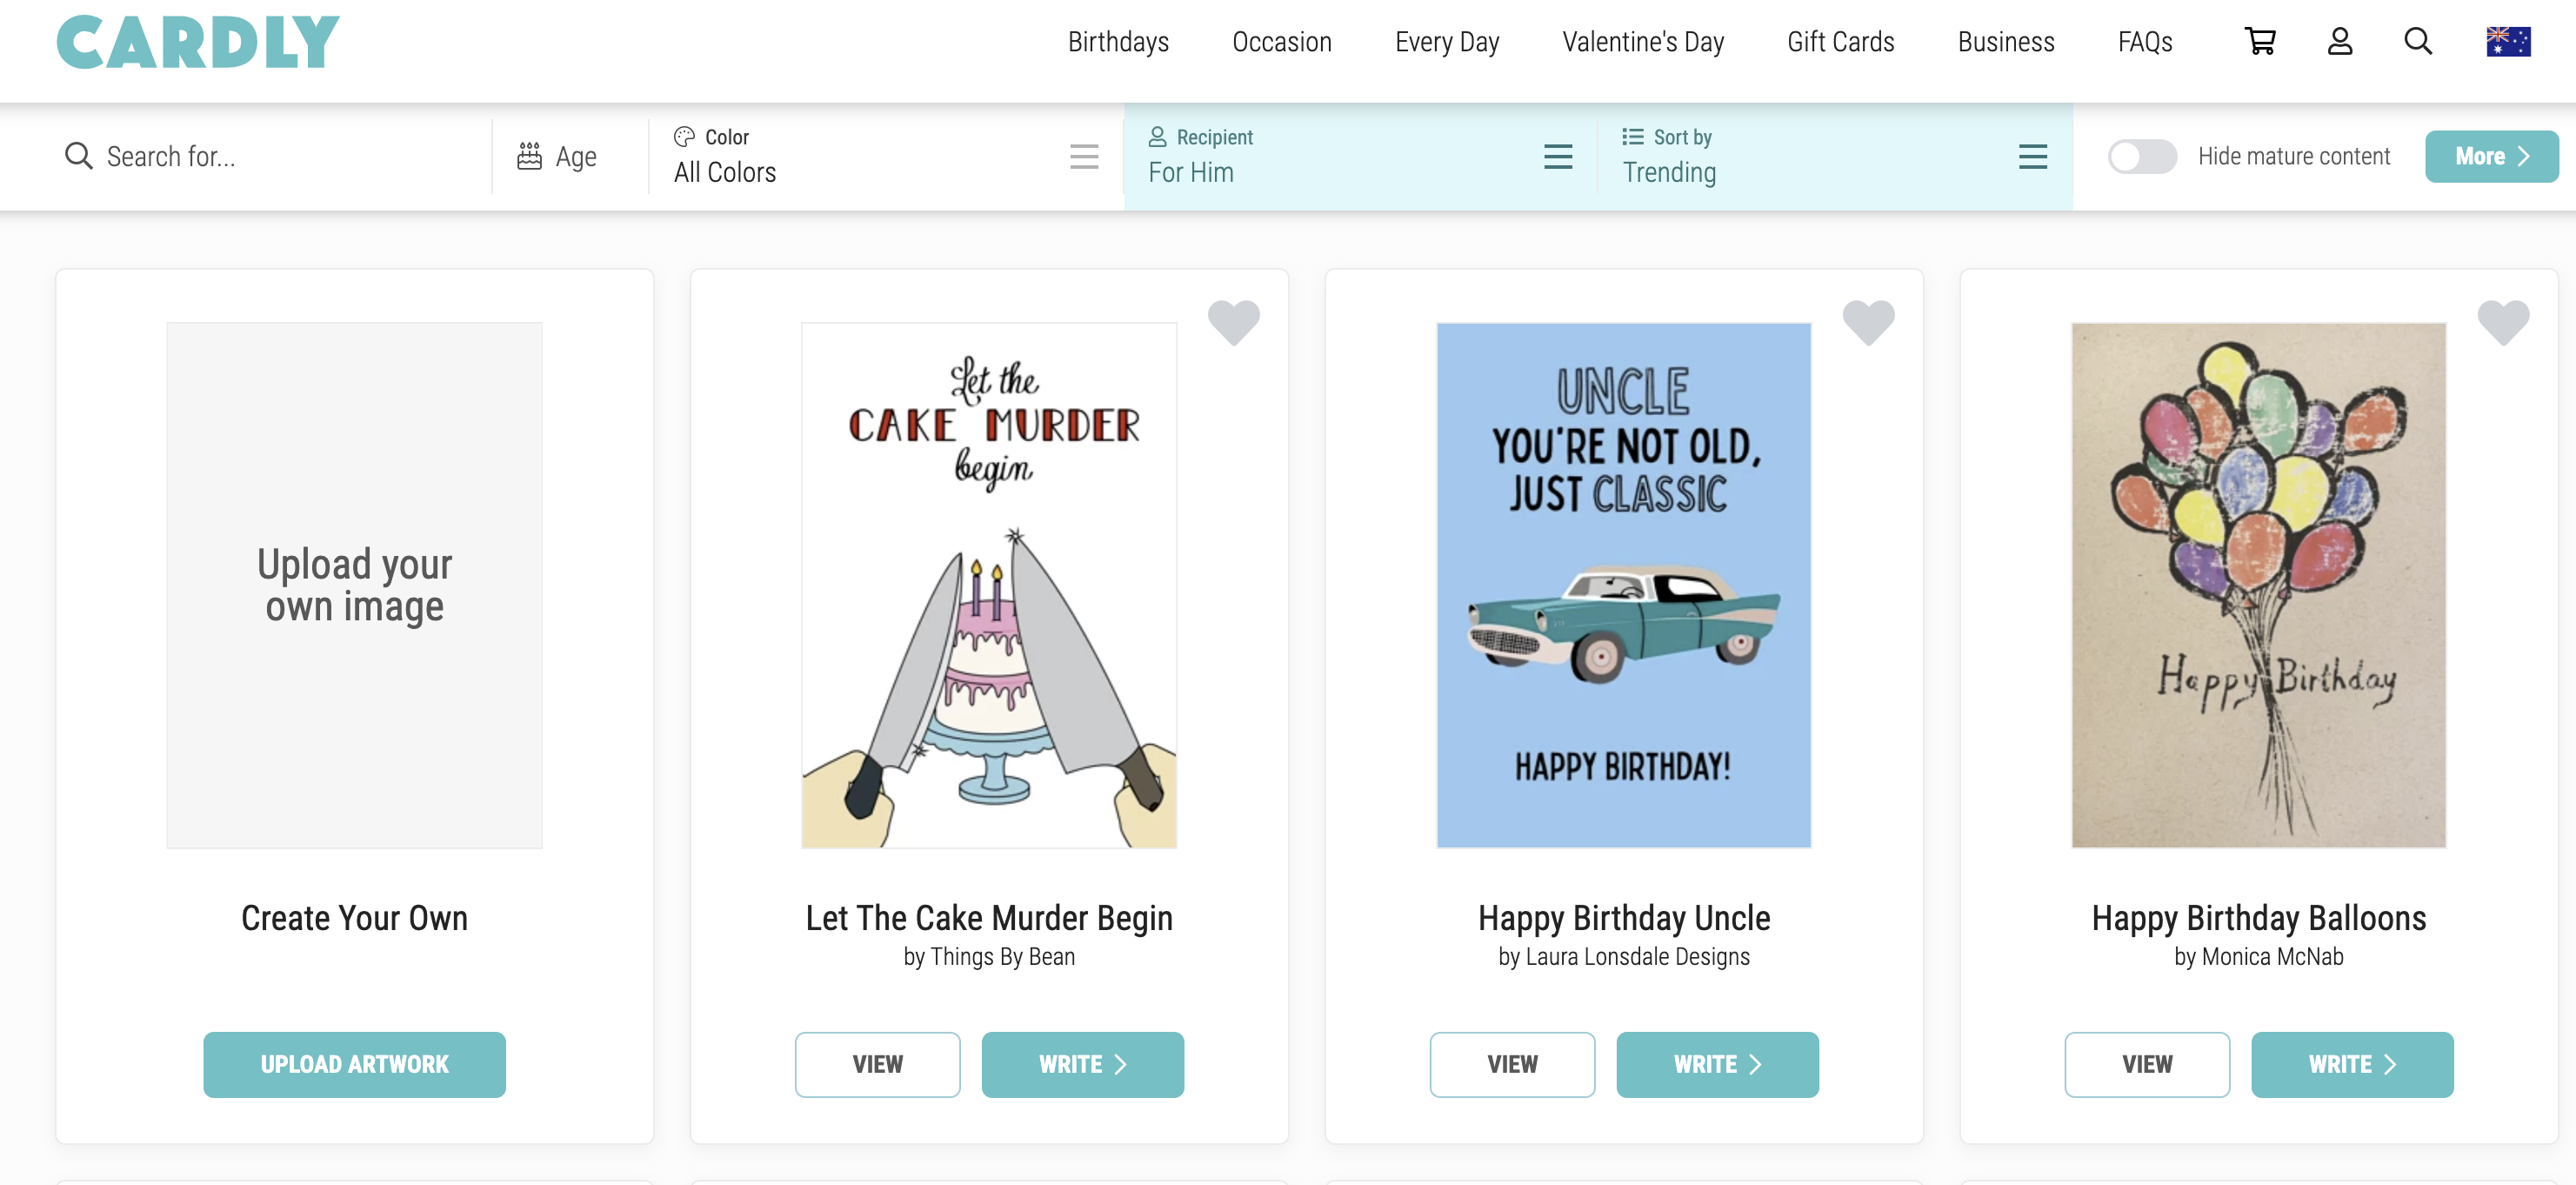Toggle Hide mature content switch

pos(2142,157)
